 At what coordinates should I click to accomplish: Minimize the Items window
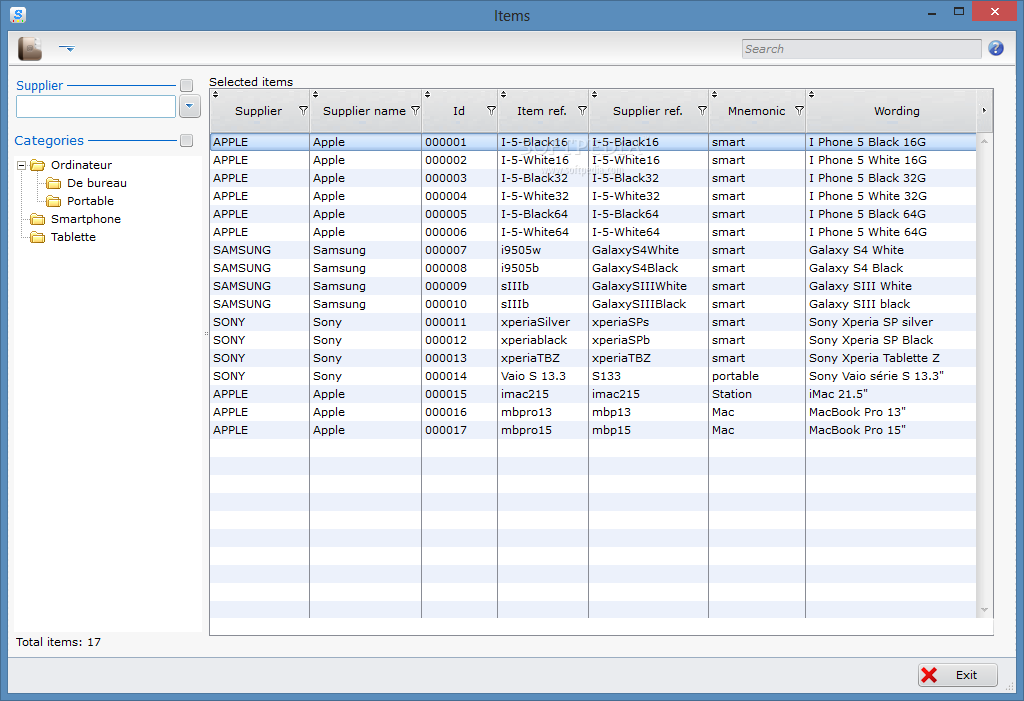pos(932,12)
